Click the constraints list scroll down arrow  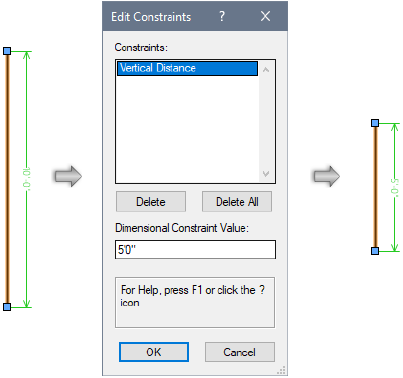(x=266, y=174)
